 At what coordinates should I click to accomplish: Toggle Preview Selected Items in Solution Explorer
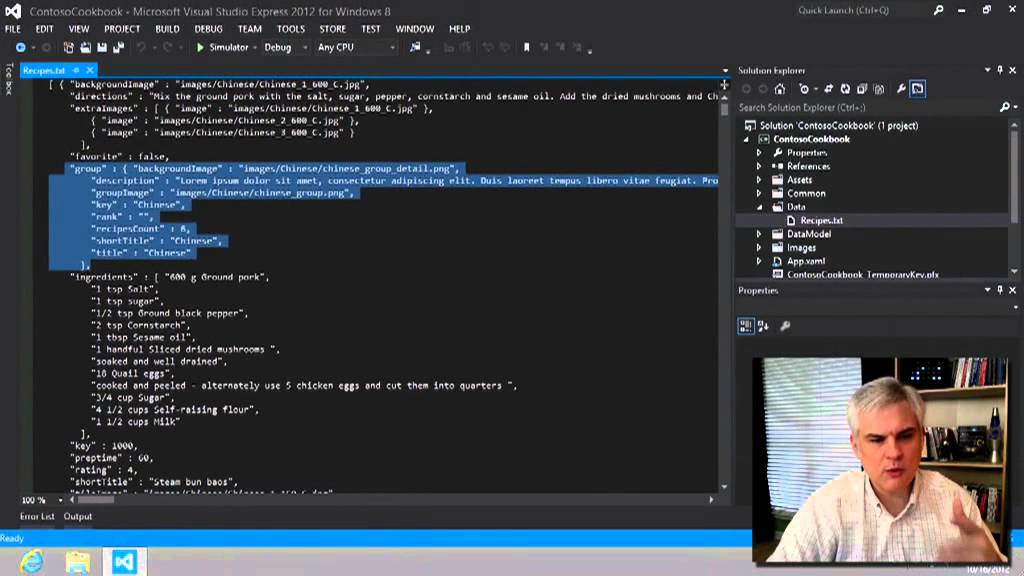click(918, 89)
